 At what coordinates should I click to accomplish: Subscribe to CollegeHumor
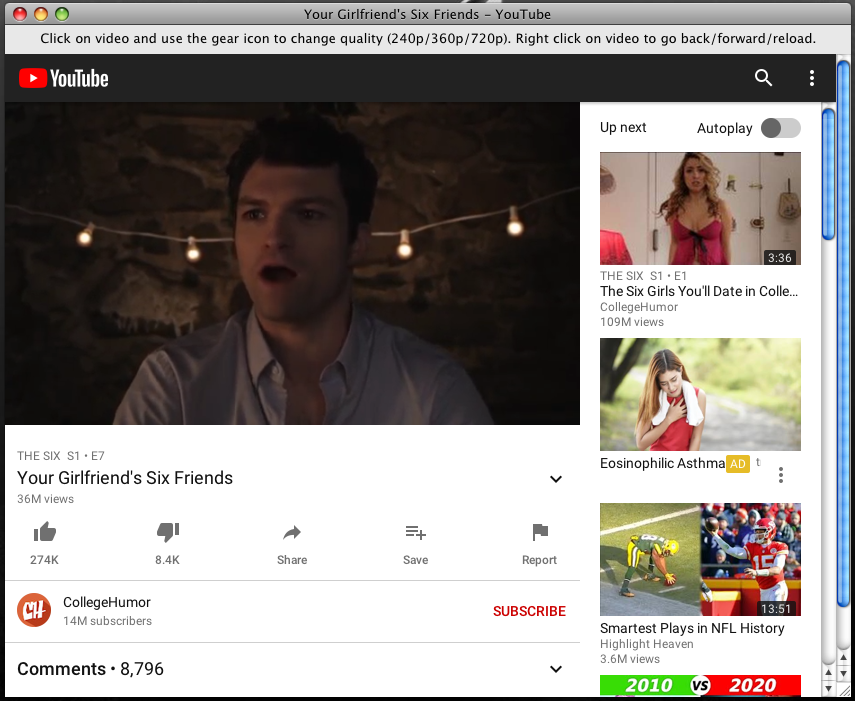(529, 611)
